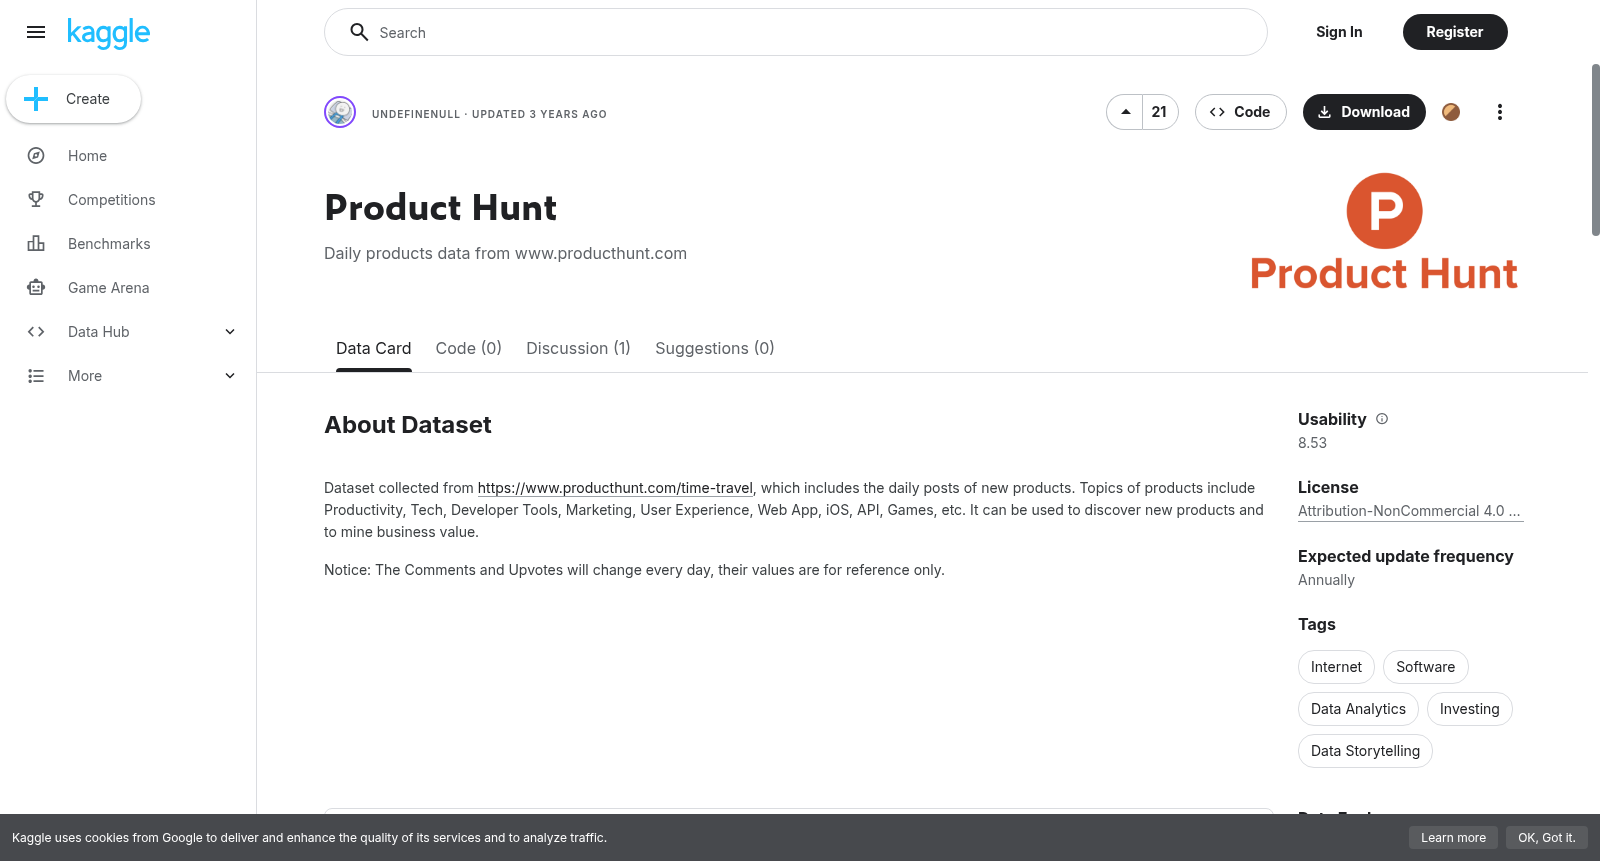Image resolution: width=1600 pixels, height=861 pixels.
Task: Download the Product Hunt dataset
Action: click(1364, 112)
